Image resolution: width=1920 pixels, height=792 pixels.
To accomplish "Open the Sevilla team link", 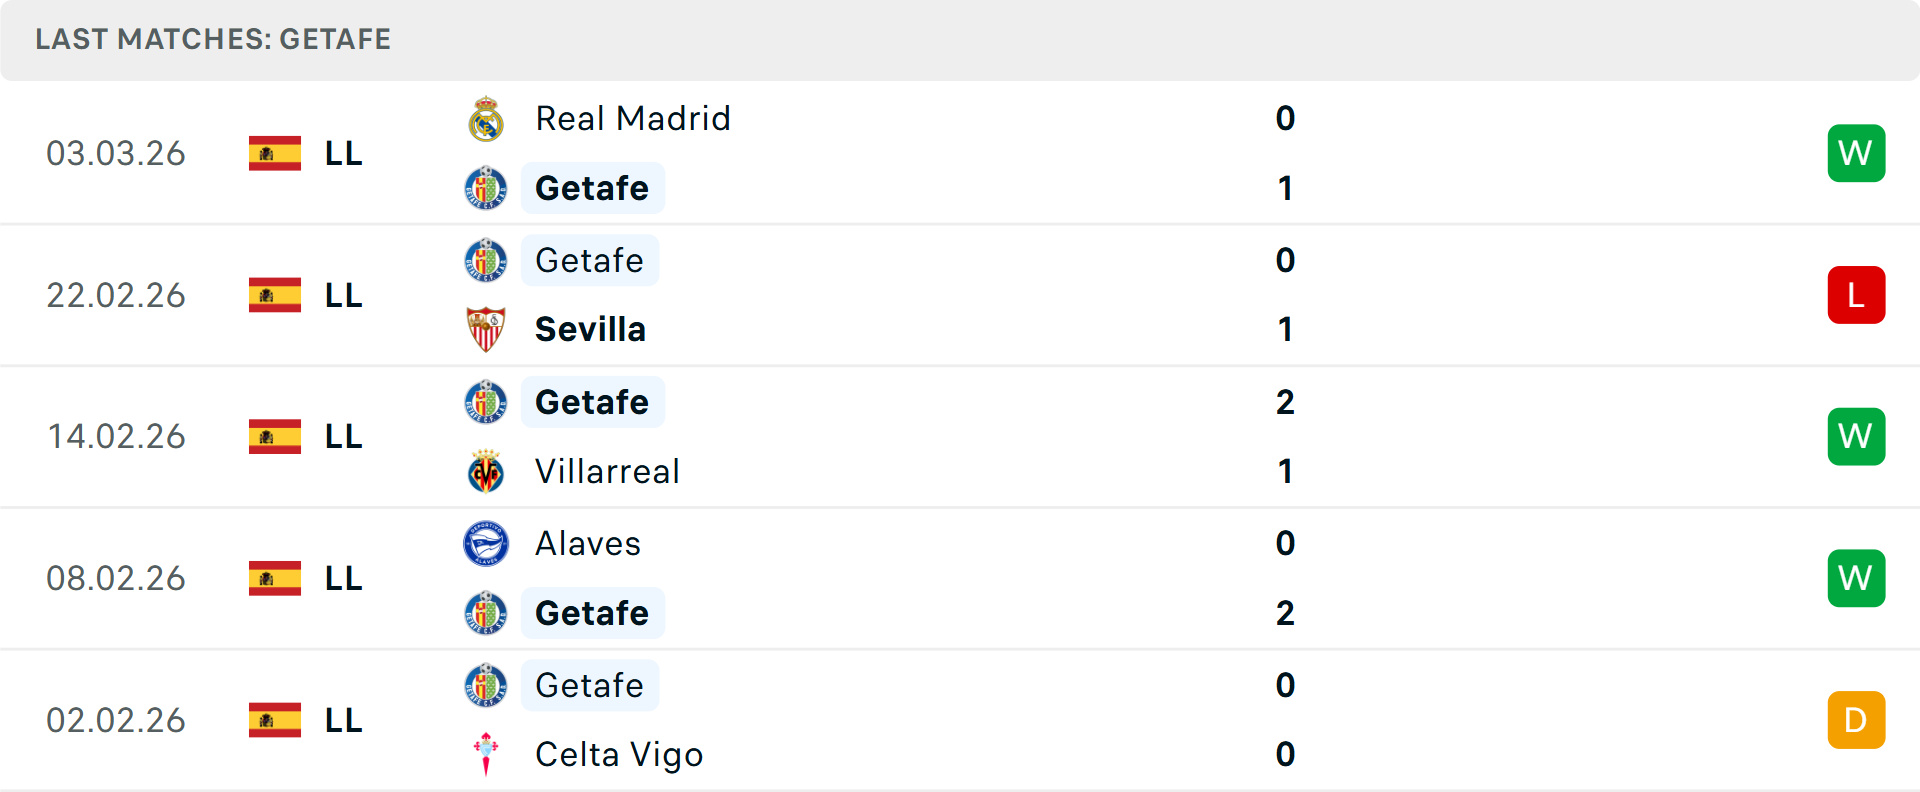I will pos(590,329).
